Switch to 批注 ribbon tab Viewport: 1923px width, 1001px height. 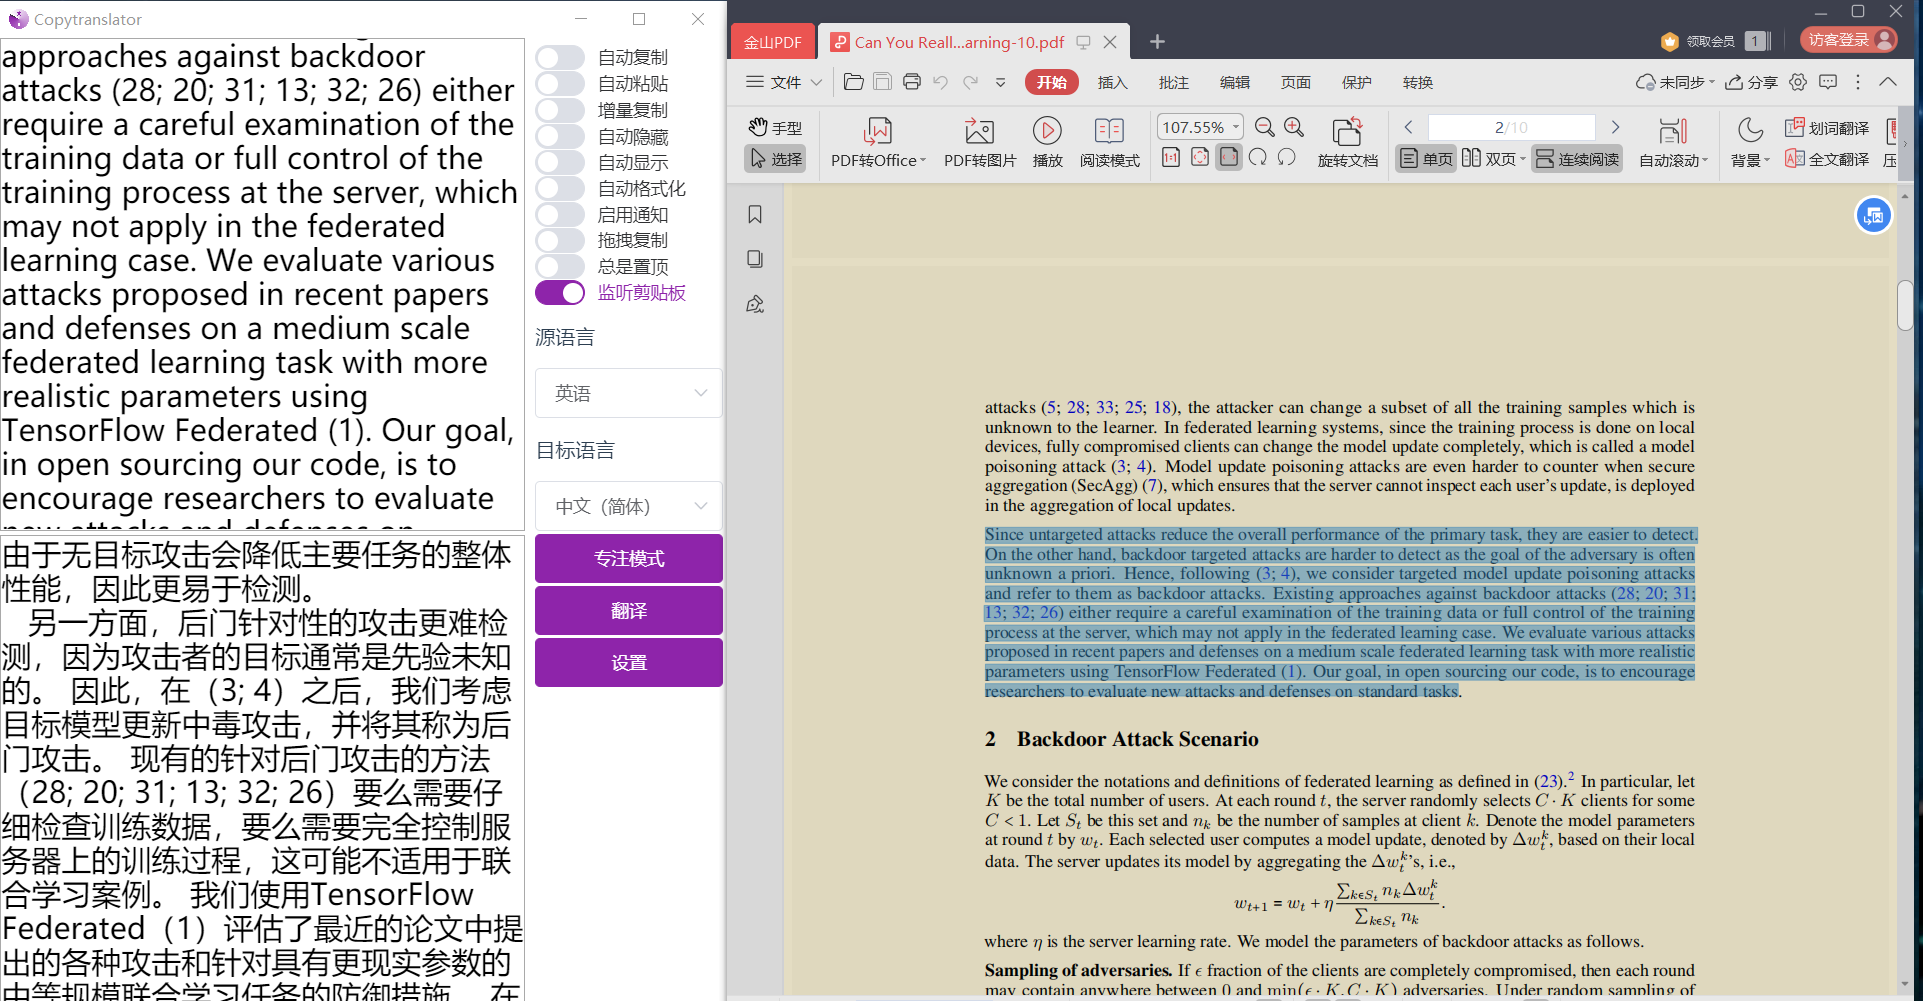tap(1173, 82)
